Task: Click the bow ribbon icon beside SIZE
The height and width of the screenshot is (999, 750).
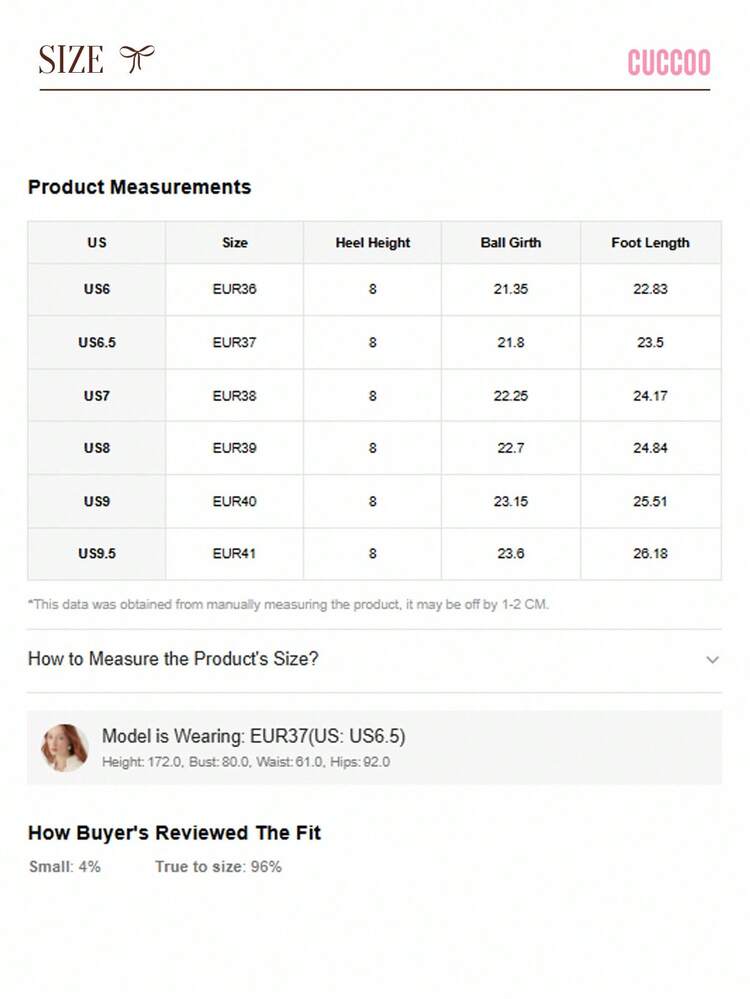Action: [x=137, y=59]
